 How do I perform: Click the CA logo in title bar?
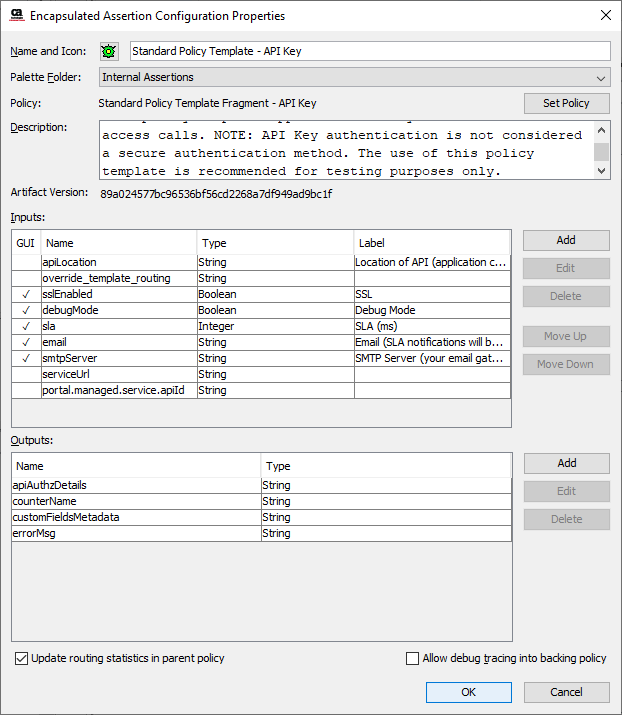(x=14, y=16)
